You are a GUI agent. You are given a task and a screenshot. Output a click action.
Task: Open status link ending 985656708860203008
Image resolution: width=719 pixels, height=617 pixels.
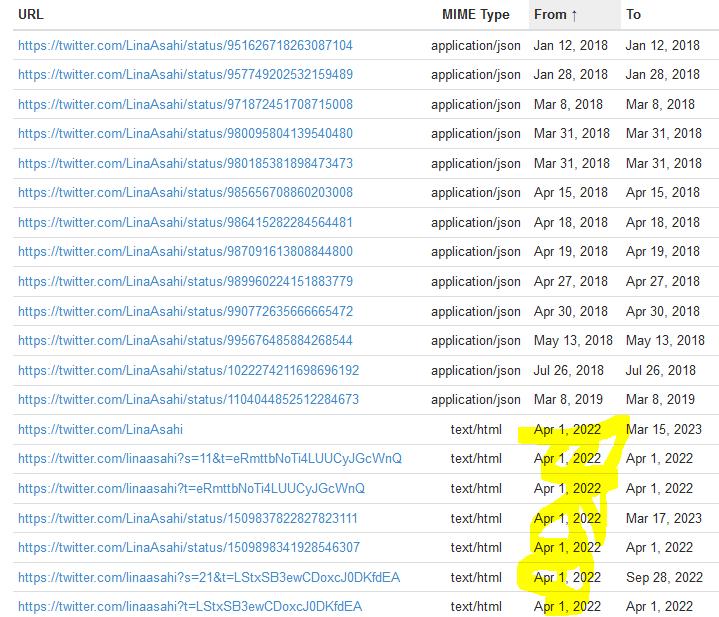pyautogui.click(x=185, y=193)
